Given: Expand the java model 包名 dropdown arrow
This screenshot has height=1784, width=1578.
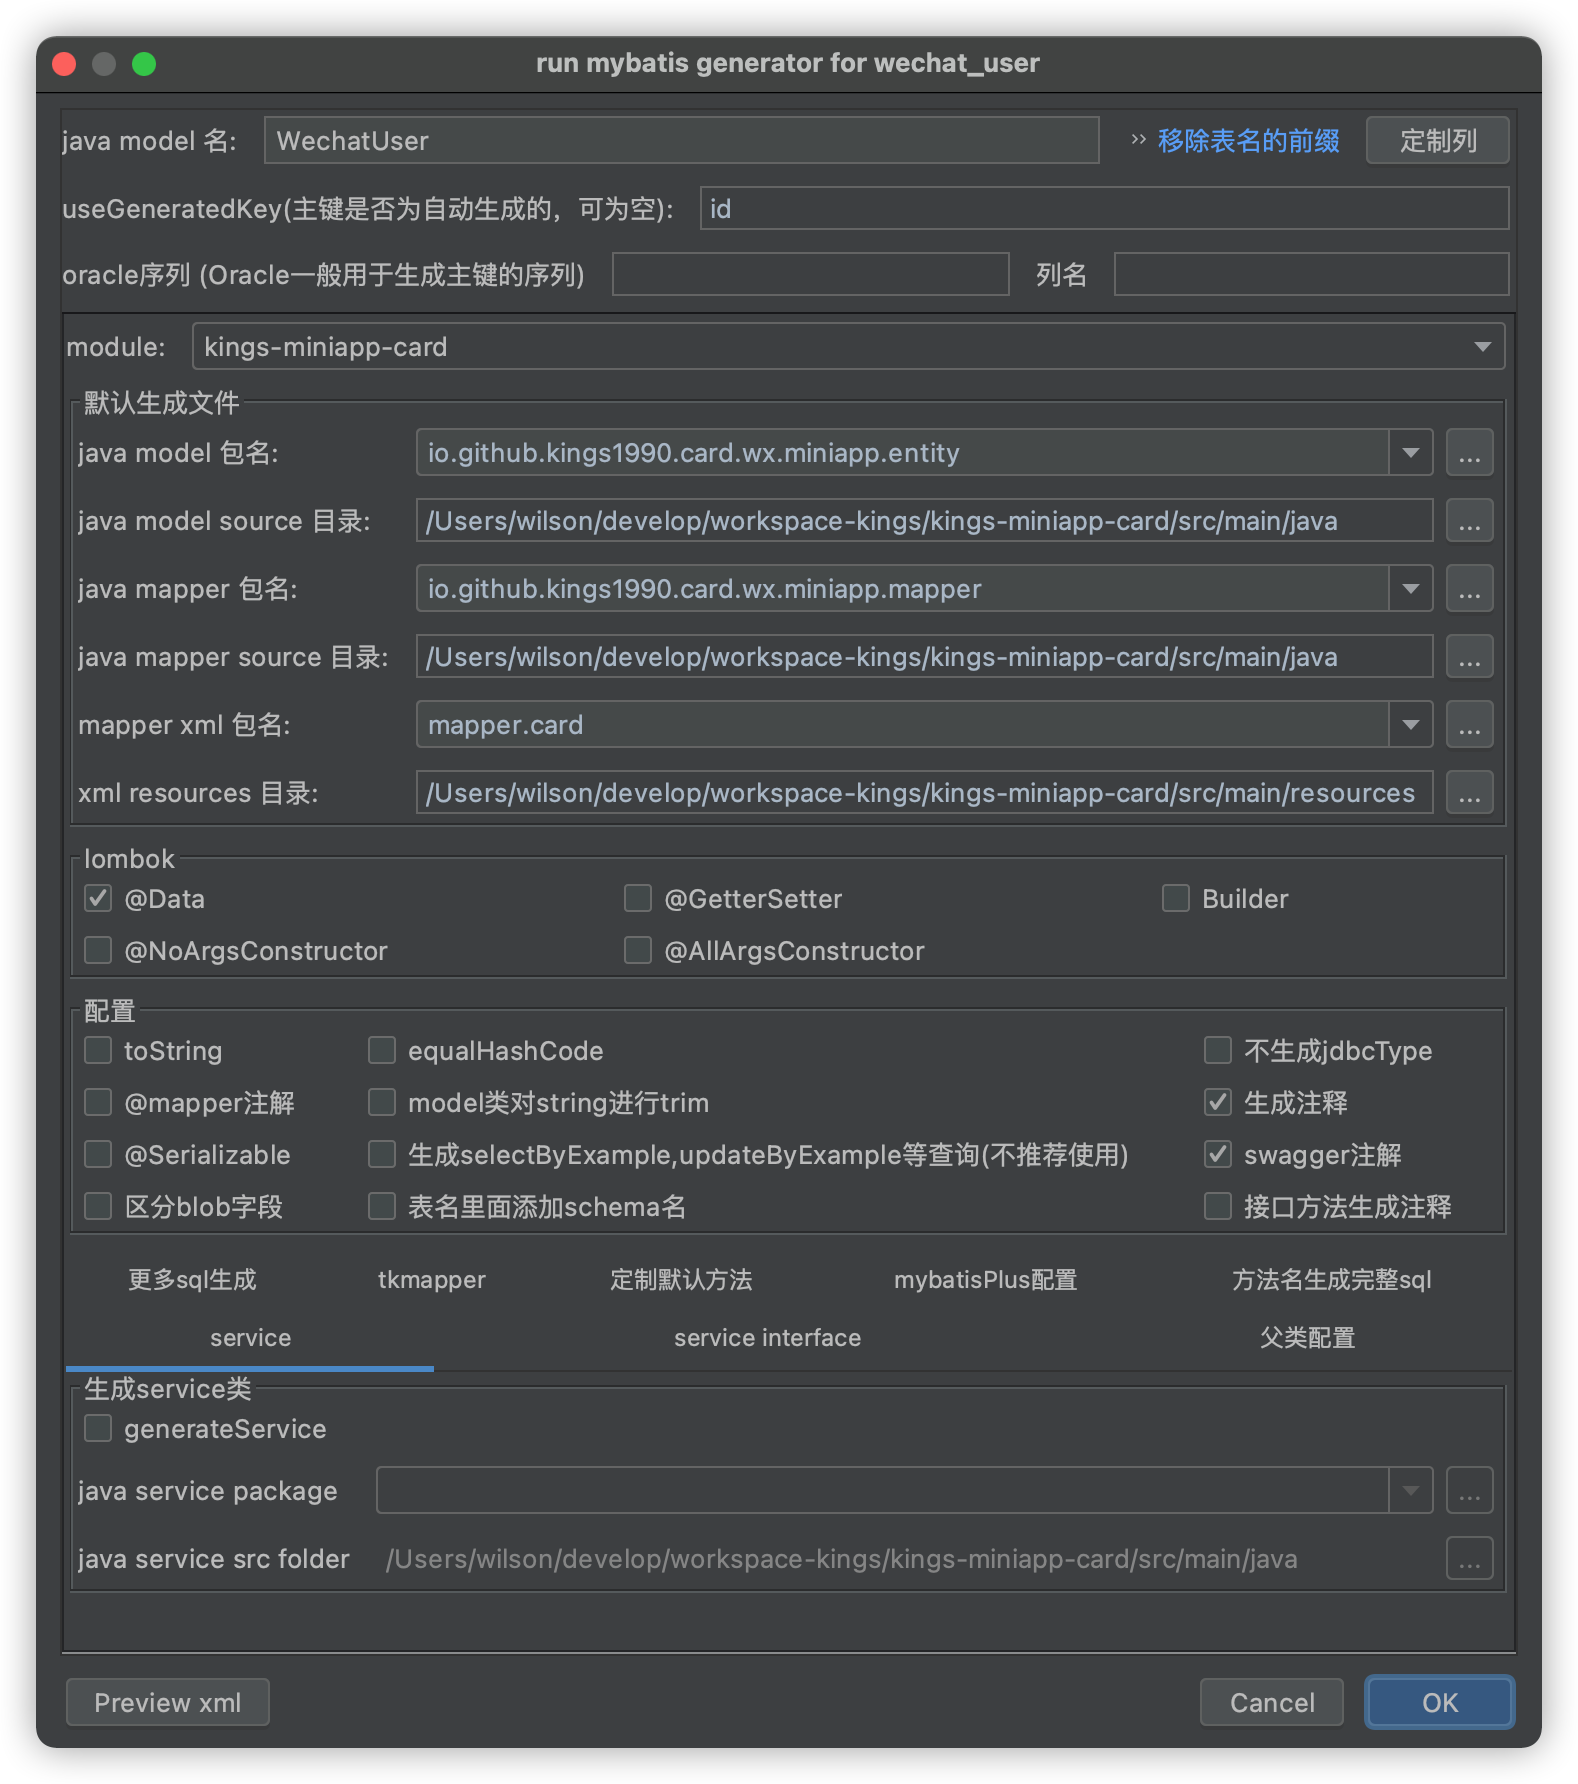Looking at the screenshot, I should pyautogui.click(x=1411, y=453).
